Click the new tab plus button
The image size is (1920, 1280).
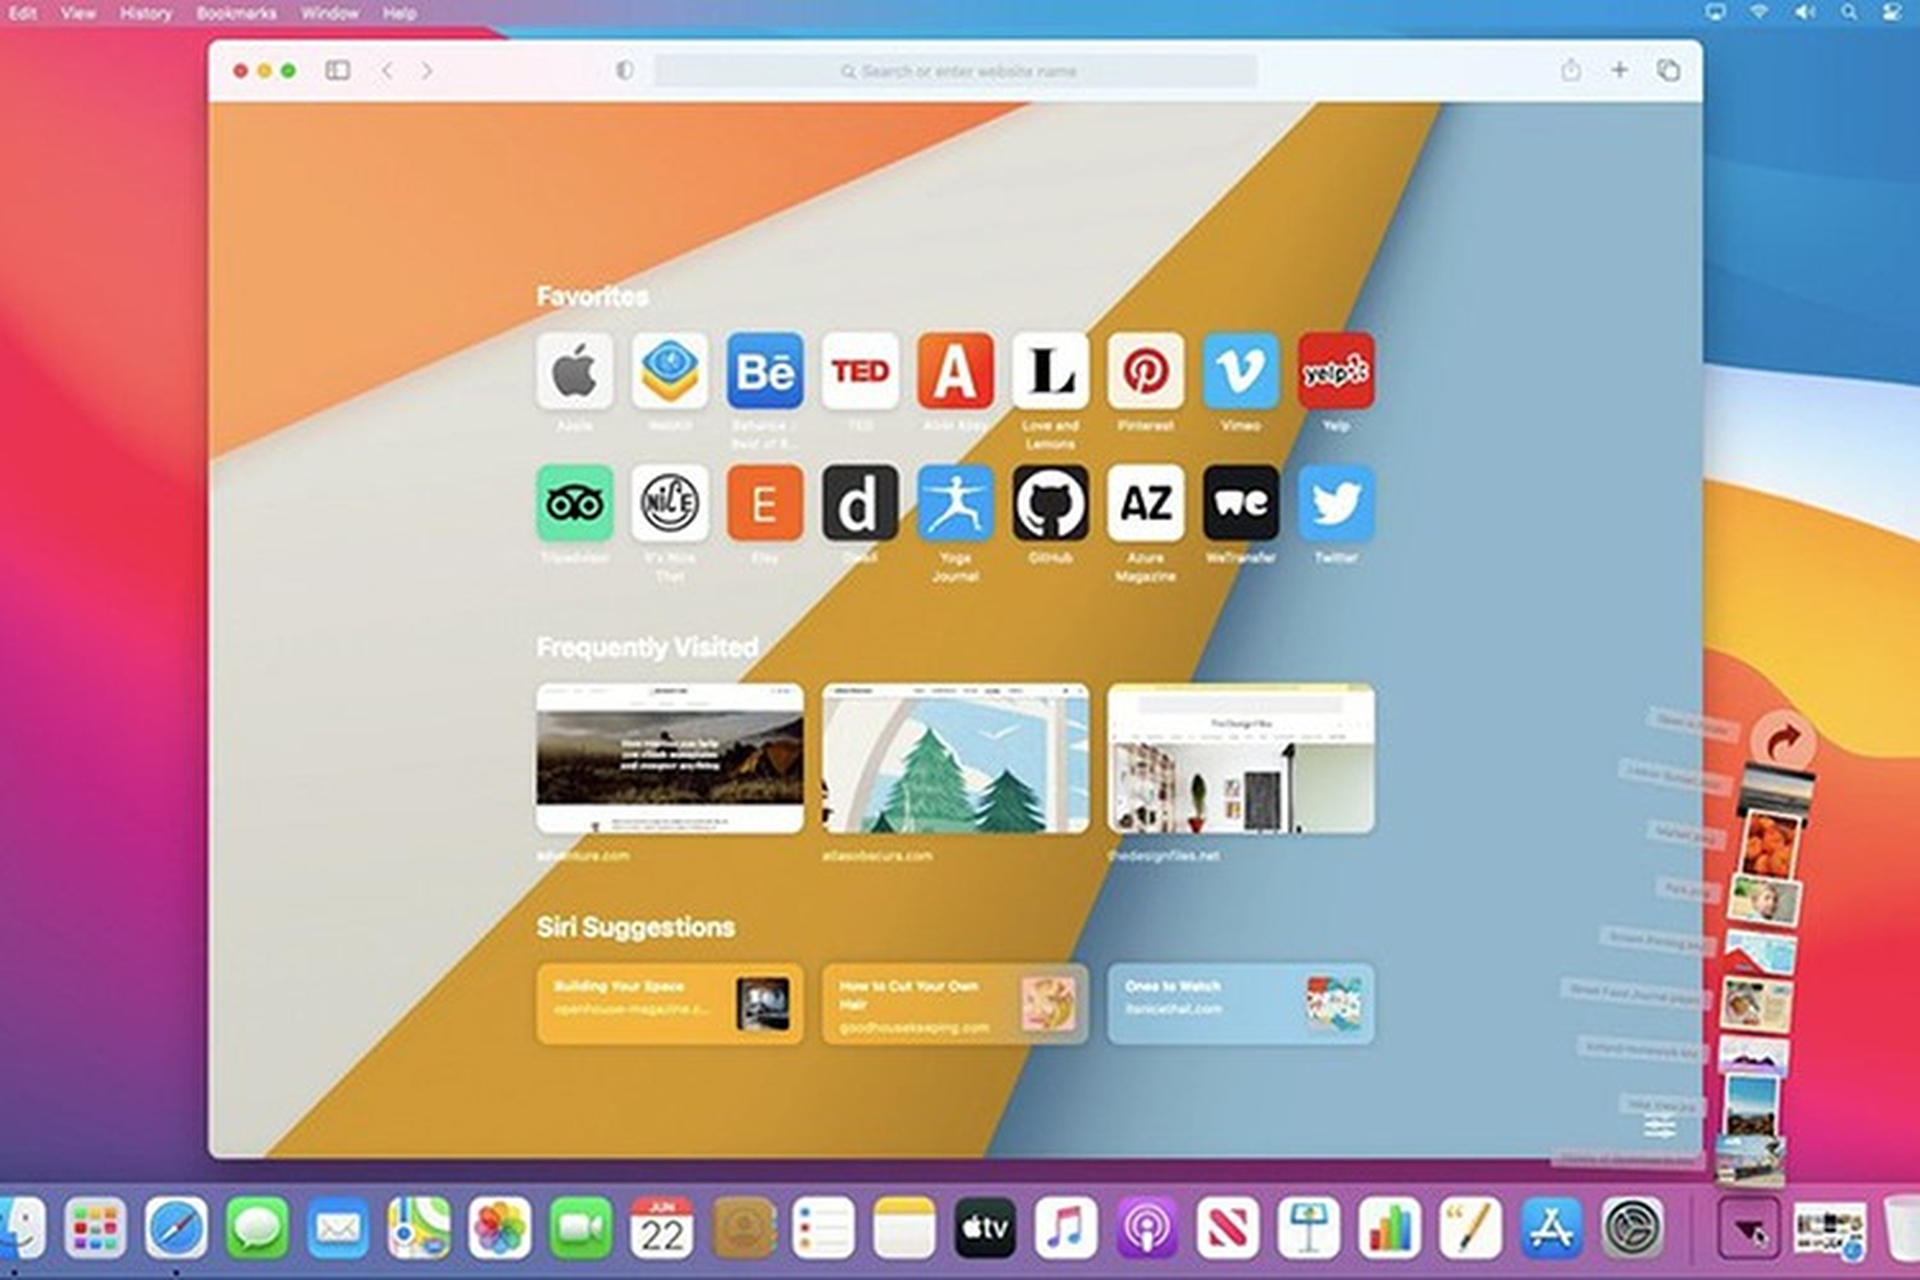point(1618,71)
